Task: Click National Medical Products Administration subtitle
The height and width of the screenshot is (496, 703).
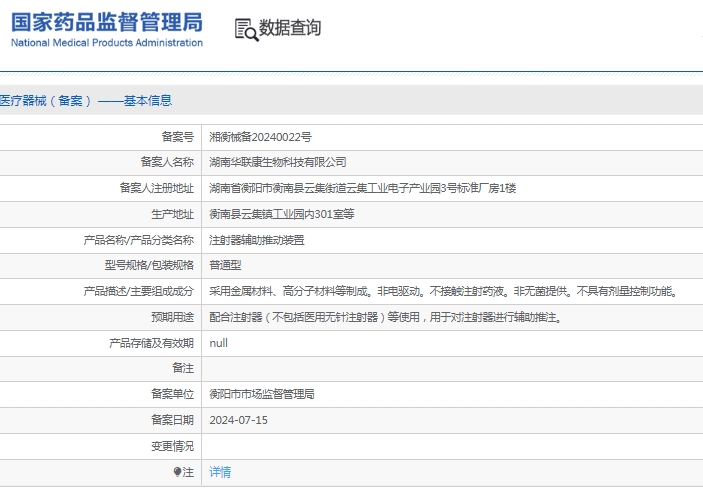Action: 107,43
